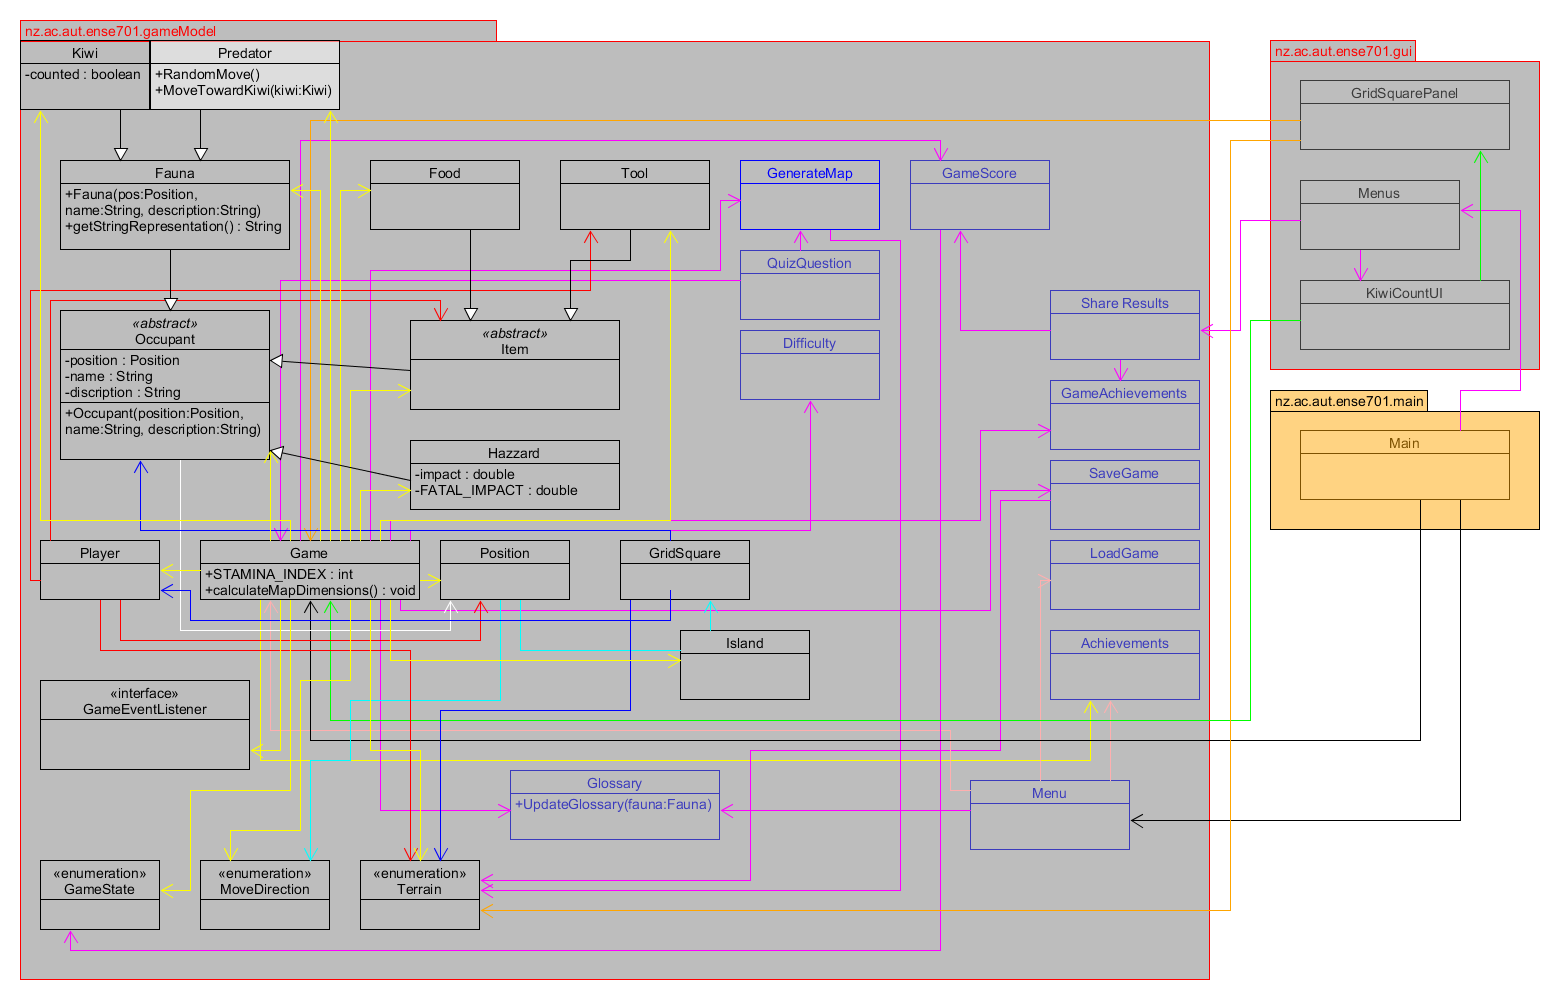This screenshot has width=1560, height=1000.
Task: Select the Player class box
Action: coord(100,570)
